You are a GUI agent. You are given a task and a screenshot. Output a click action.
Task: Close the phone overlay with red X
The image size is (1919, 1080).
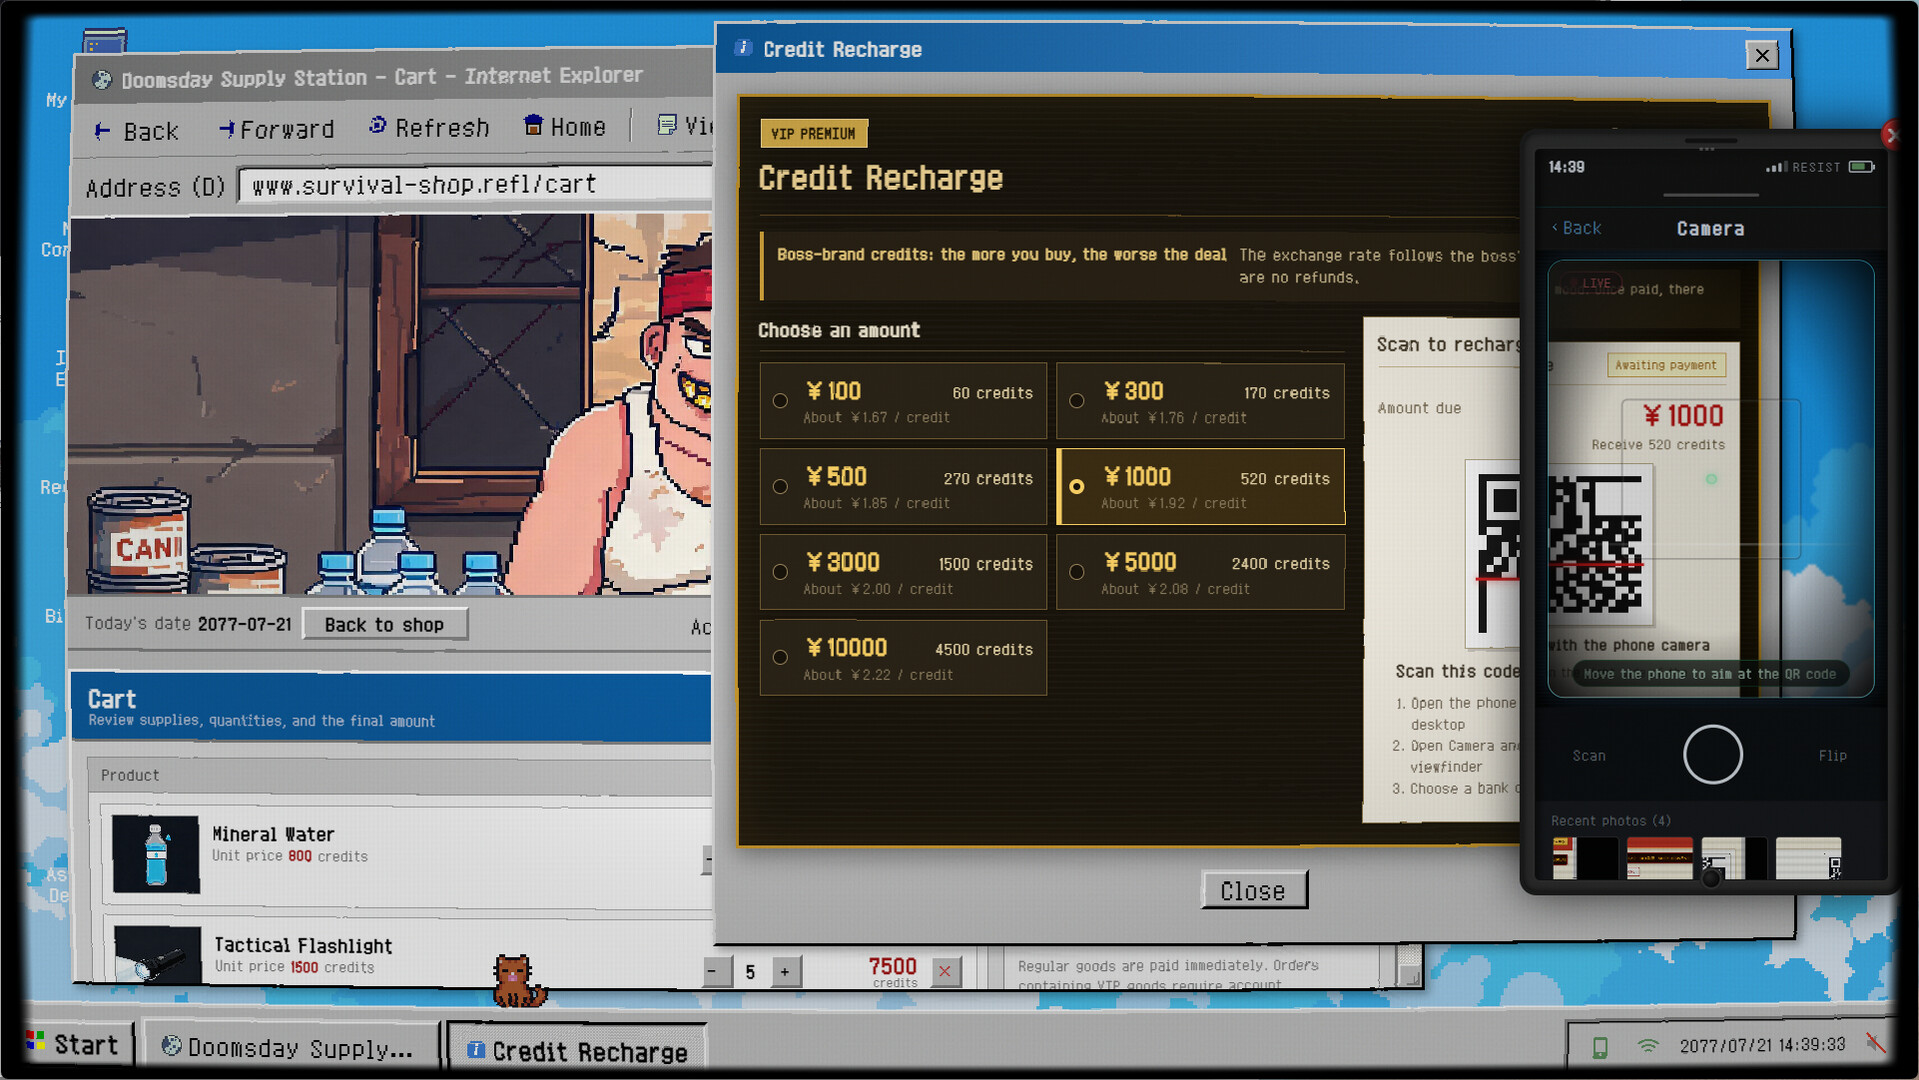1891,134
